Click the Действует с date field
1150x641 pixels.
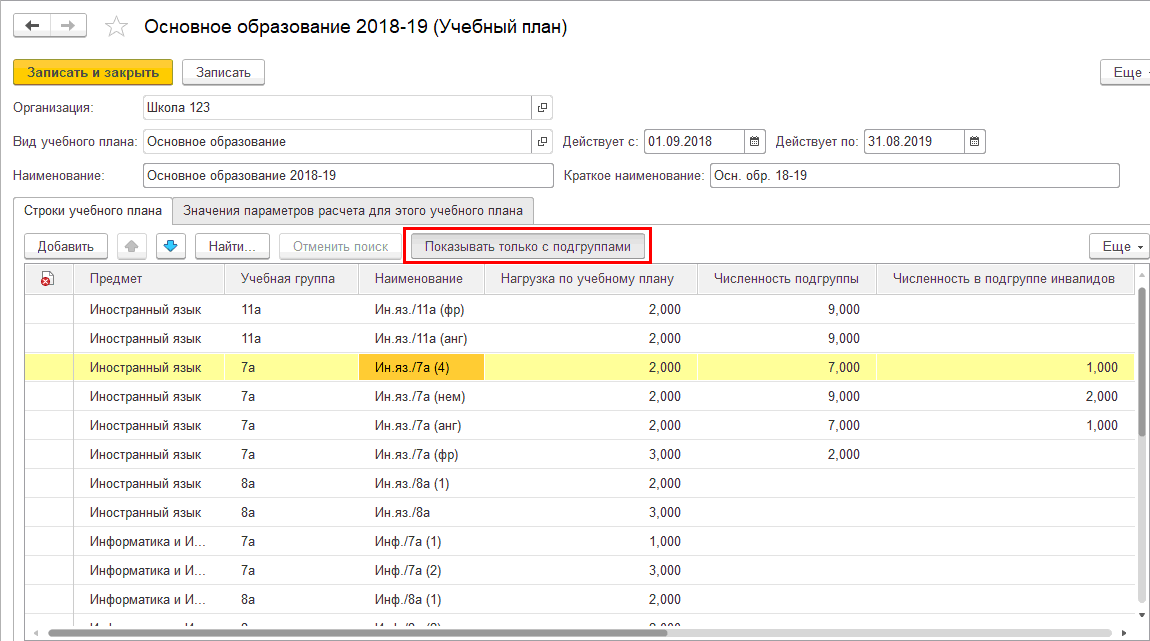coord(695,142)
